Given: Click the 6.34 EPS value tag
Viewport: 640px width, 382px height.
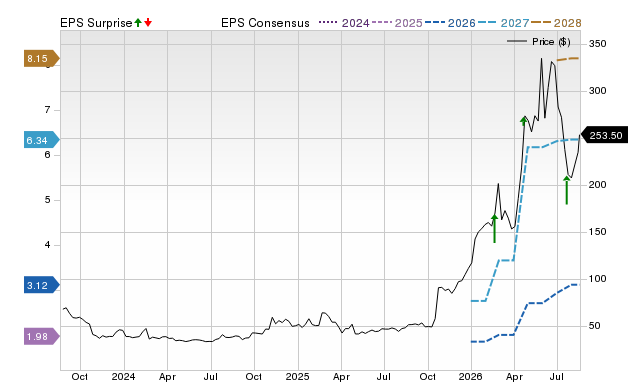Looking at the screenshot, I should (42, 140).
